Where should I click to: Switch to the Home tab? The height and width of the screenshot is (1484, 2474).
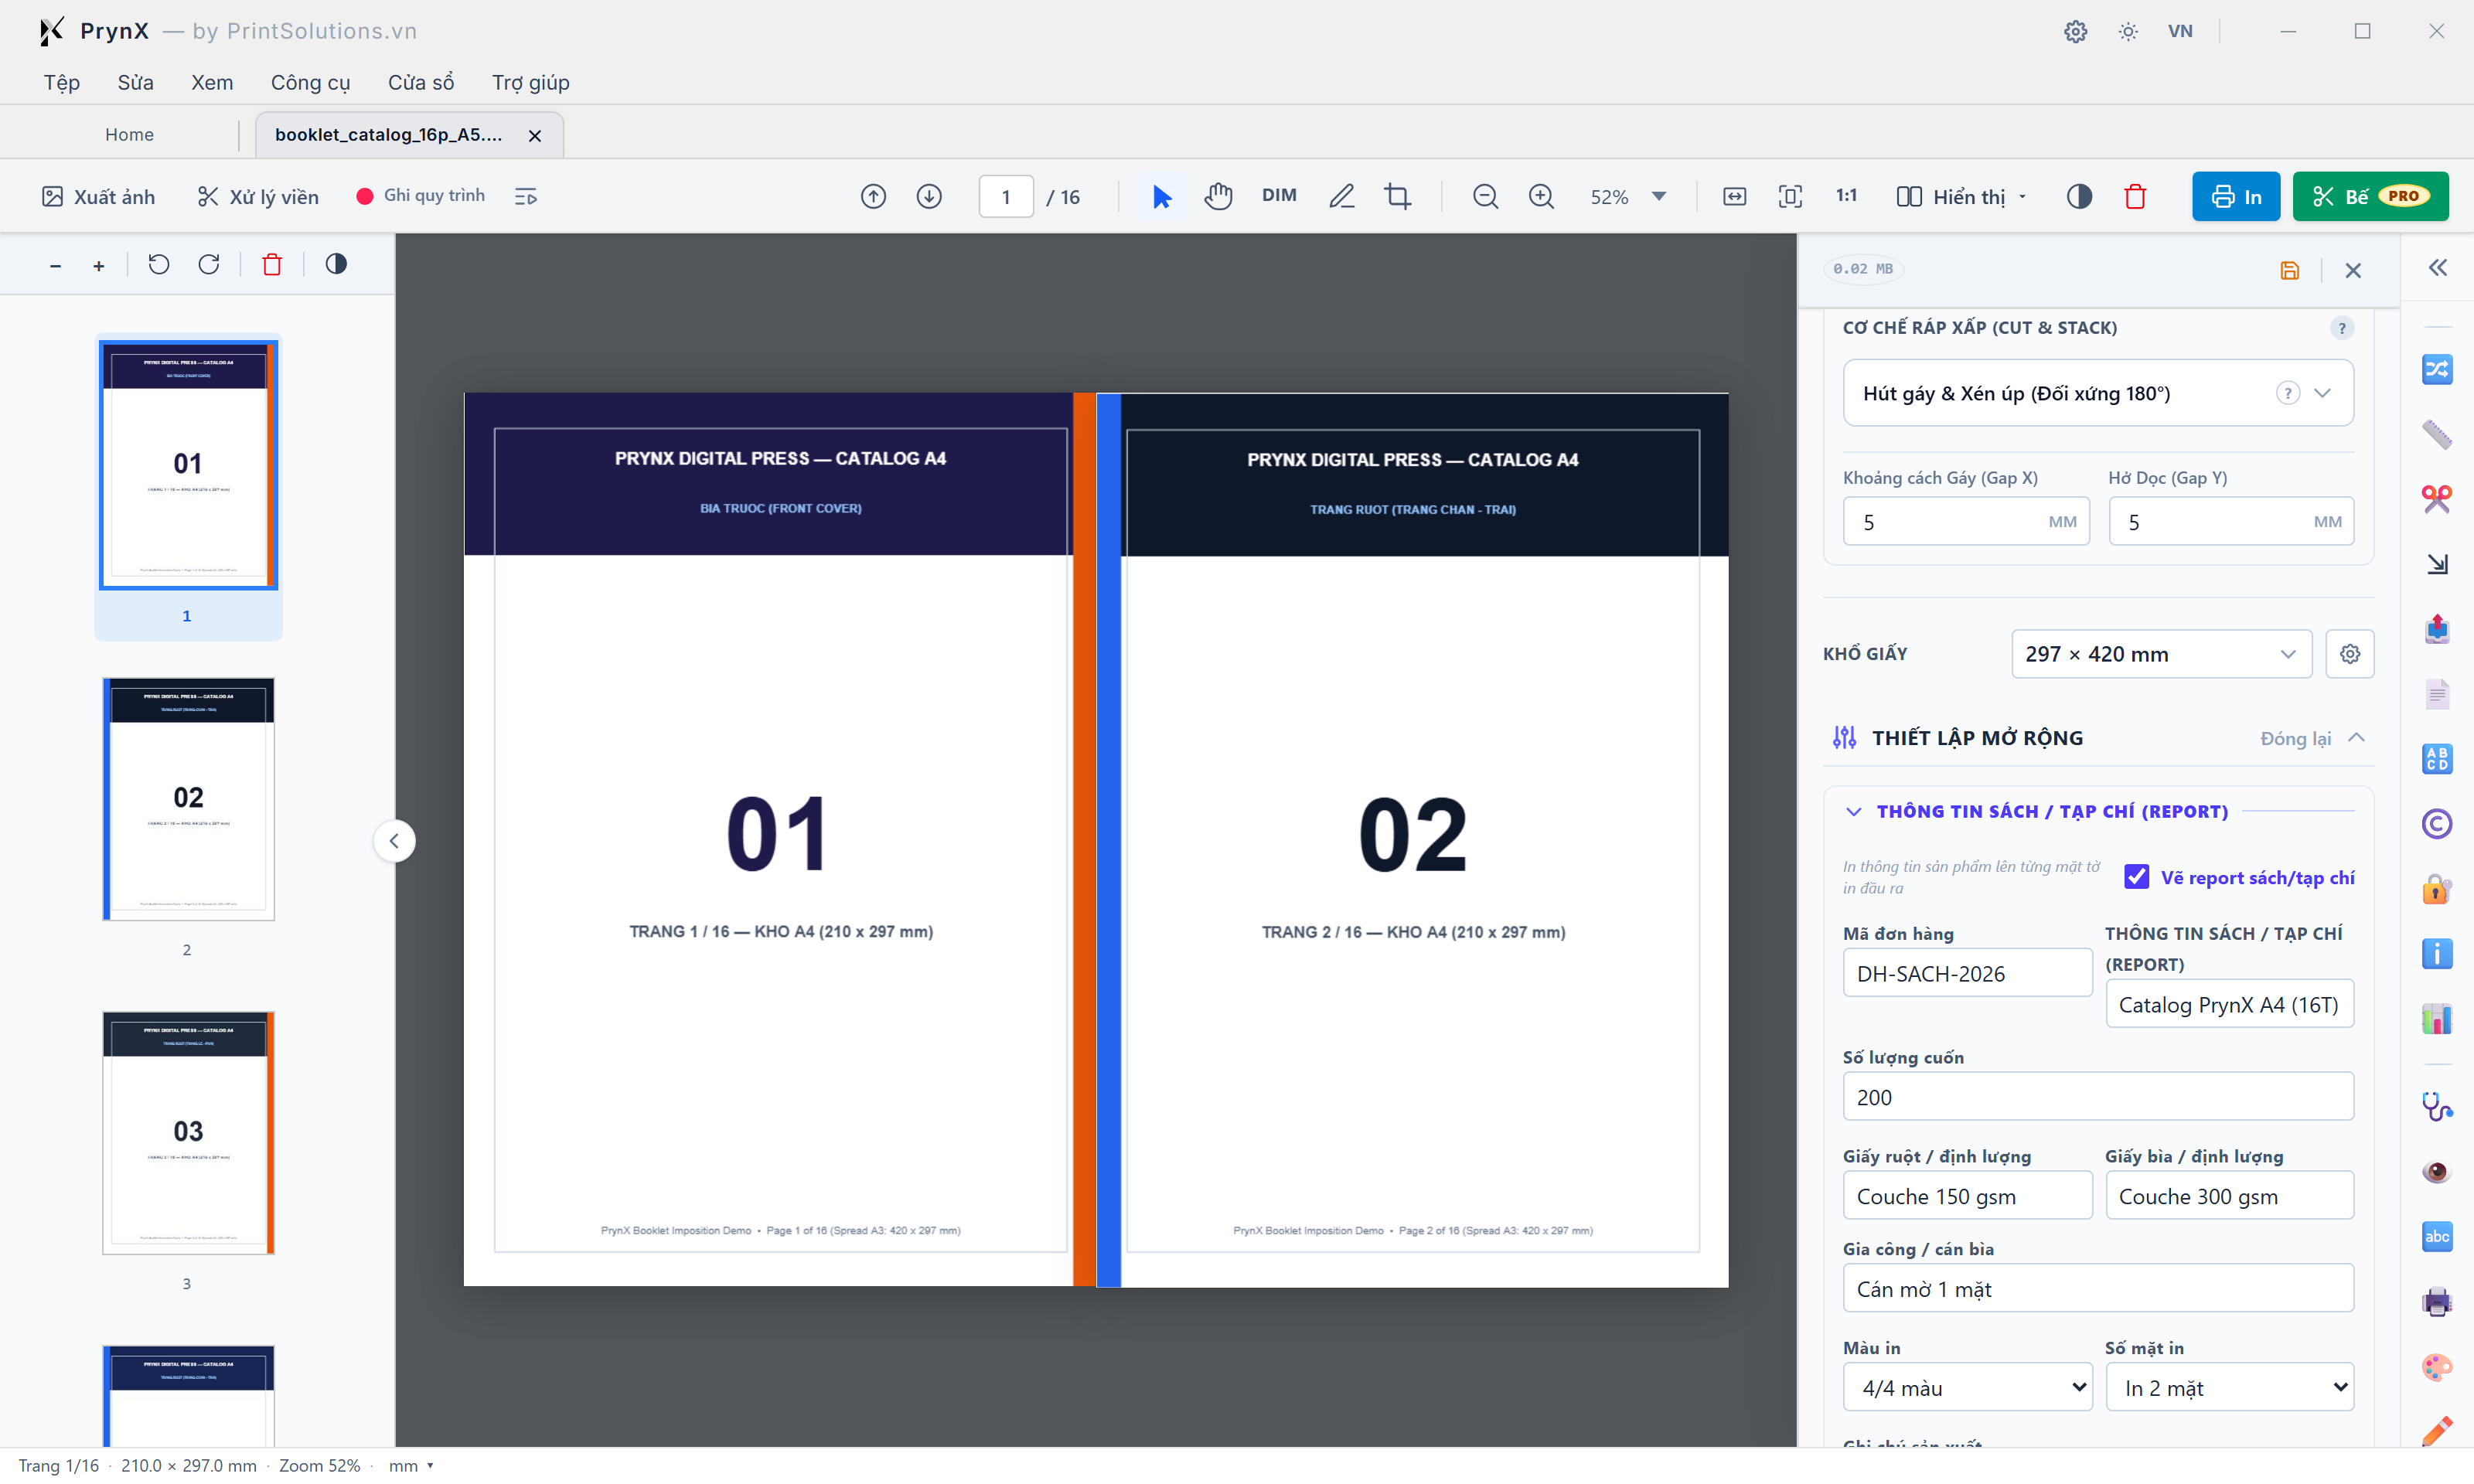pos(129,134)
